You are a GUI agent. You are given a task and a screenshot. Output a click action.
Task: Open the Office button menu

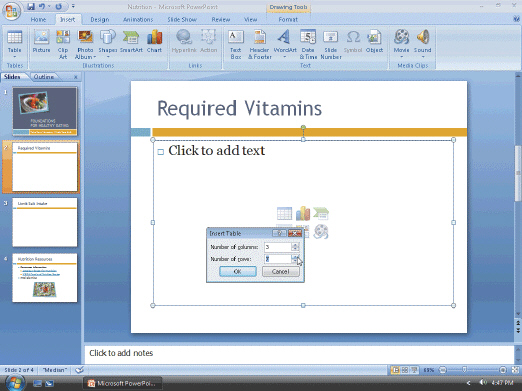[x=11, y=11]
